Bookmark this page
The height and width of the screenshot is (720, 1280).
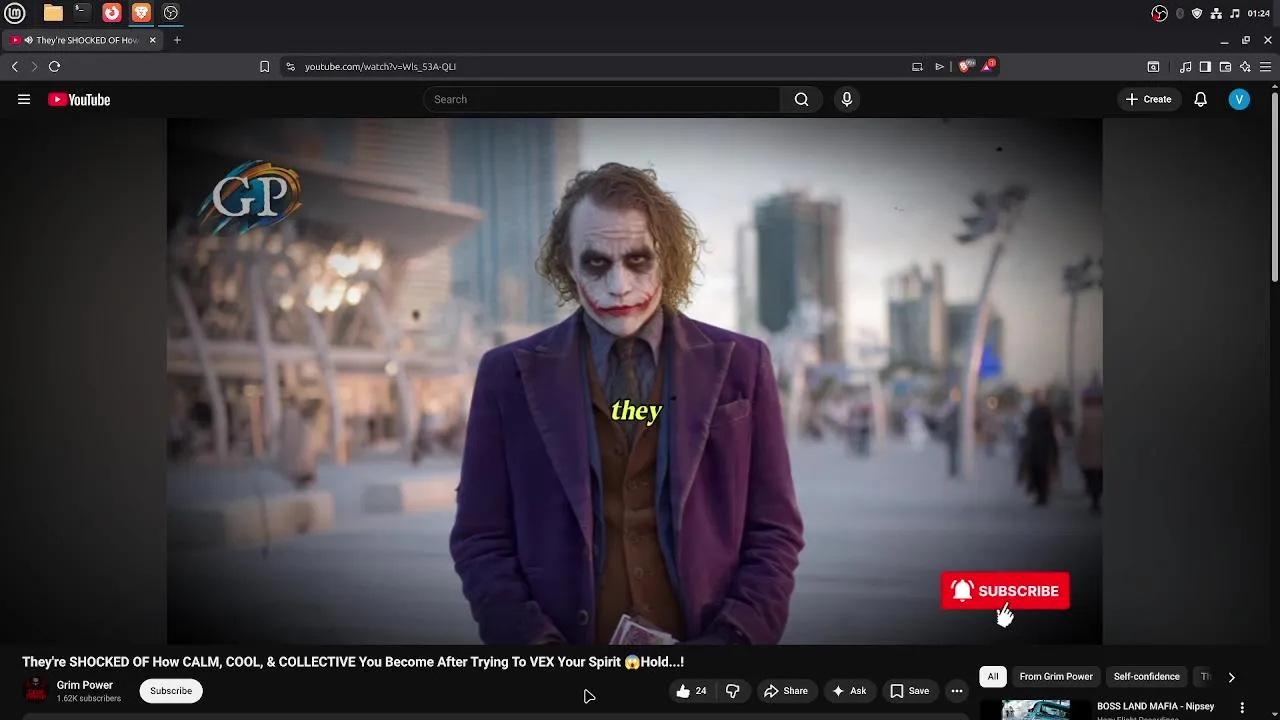pyautogui.click(x=264, y=66)
